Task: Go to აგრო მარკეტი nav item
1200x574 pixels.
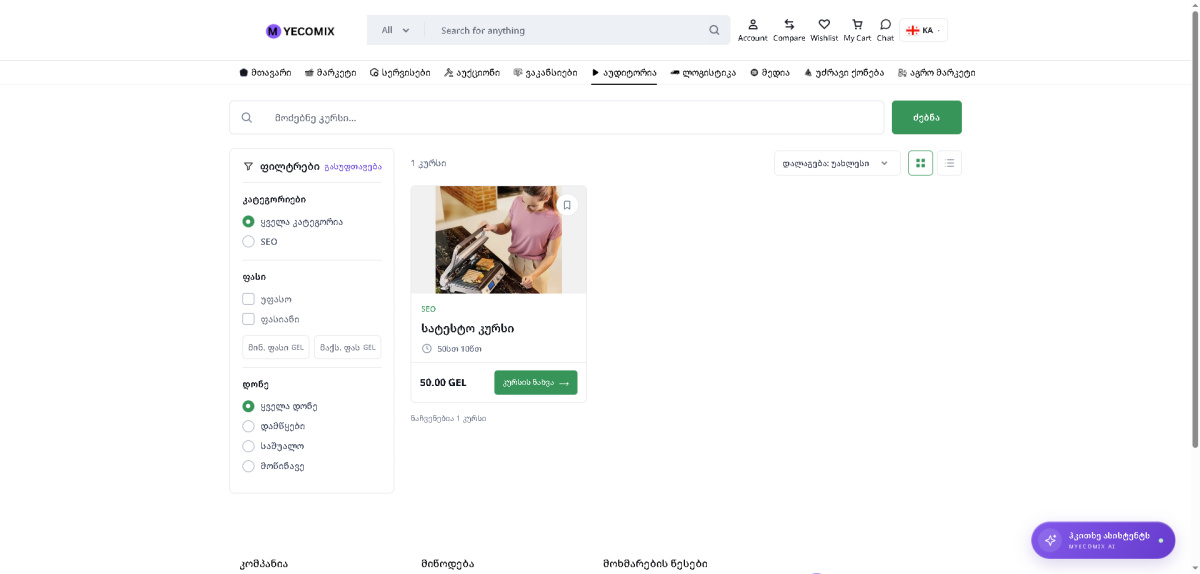Action: pos(936,72)
